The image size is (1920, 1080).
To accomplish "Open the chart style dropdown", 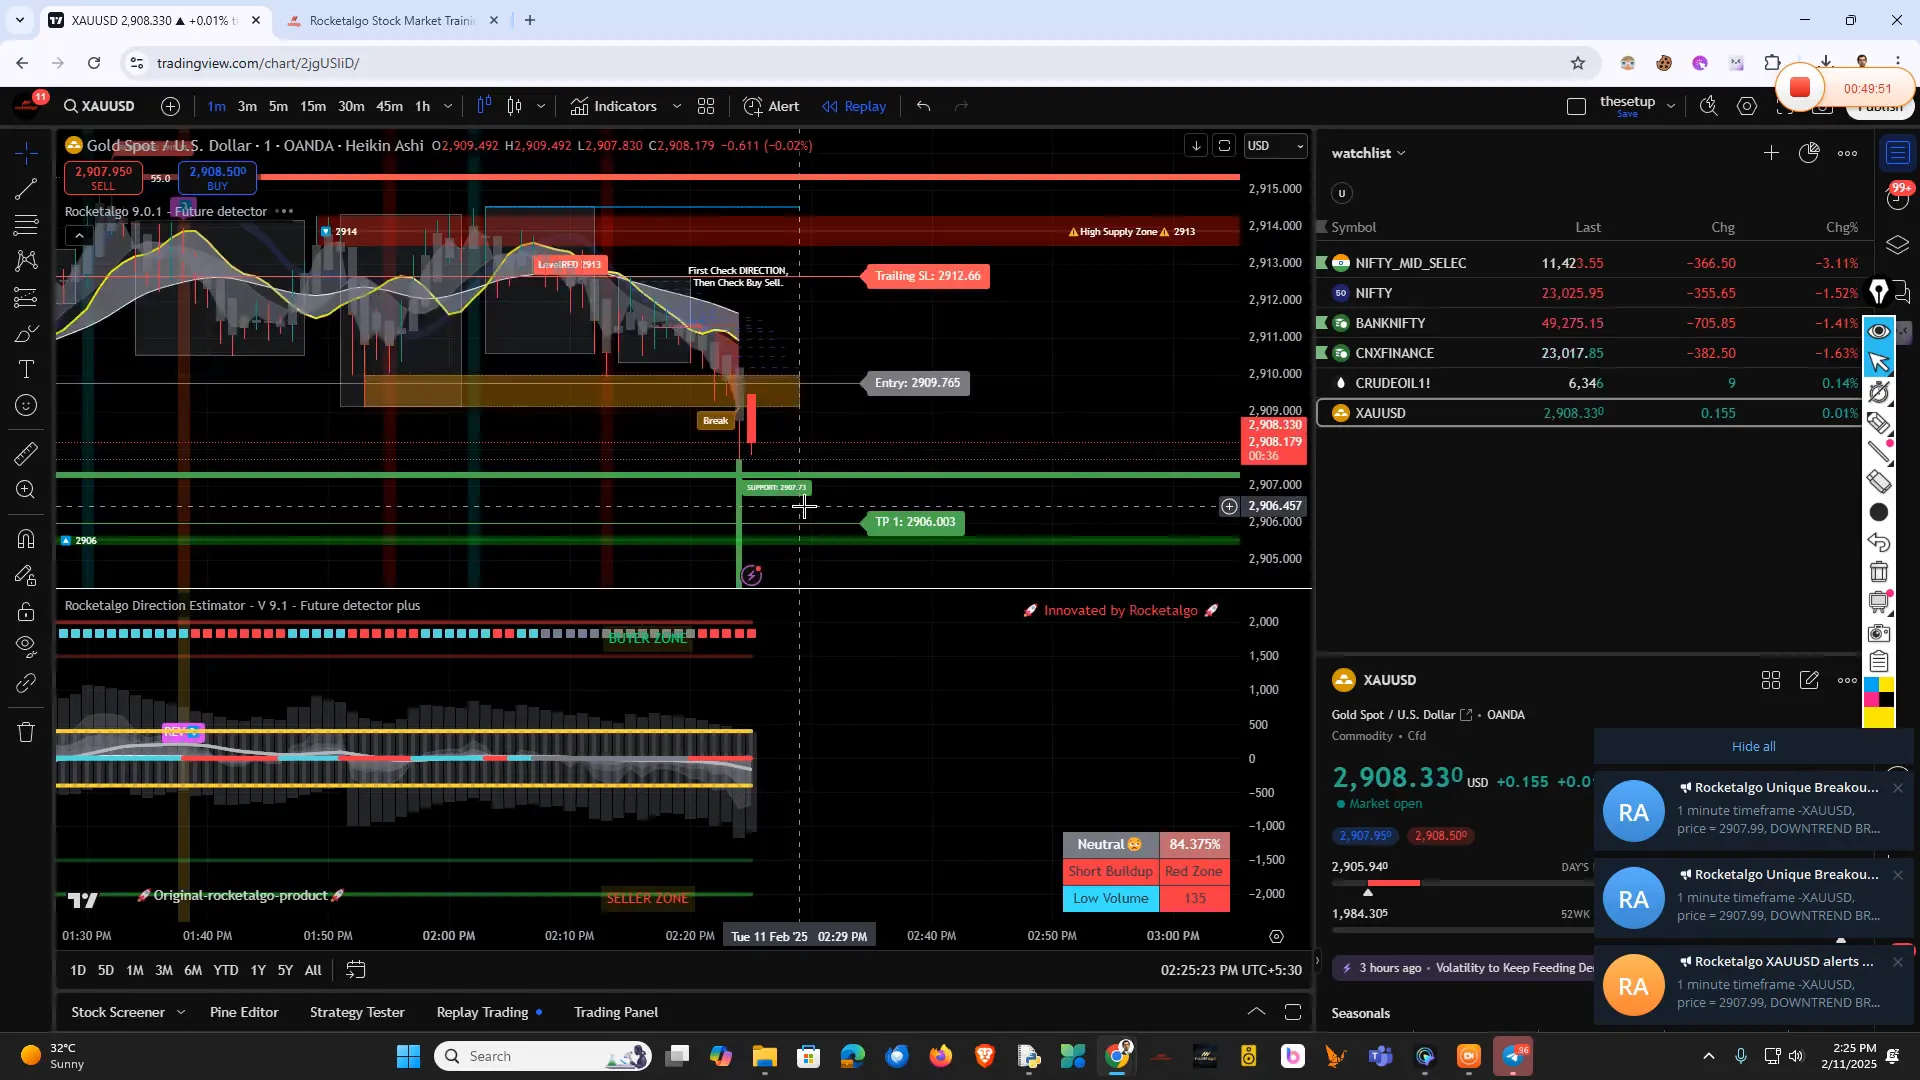I will pos(540,106).
